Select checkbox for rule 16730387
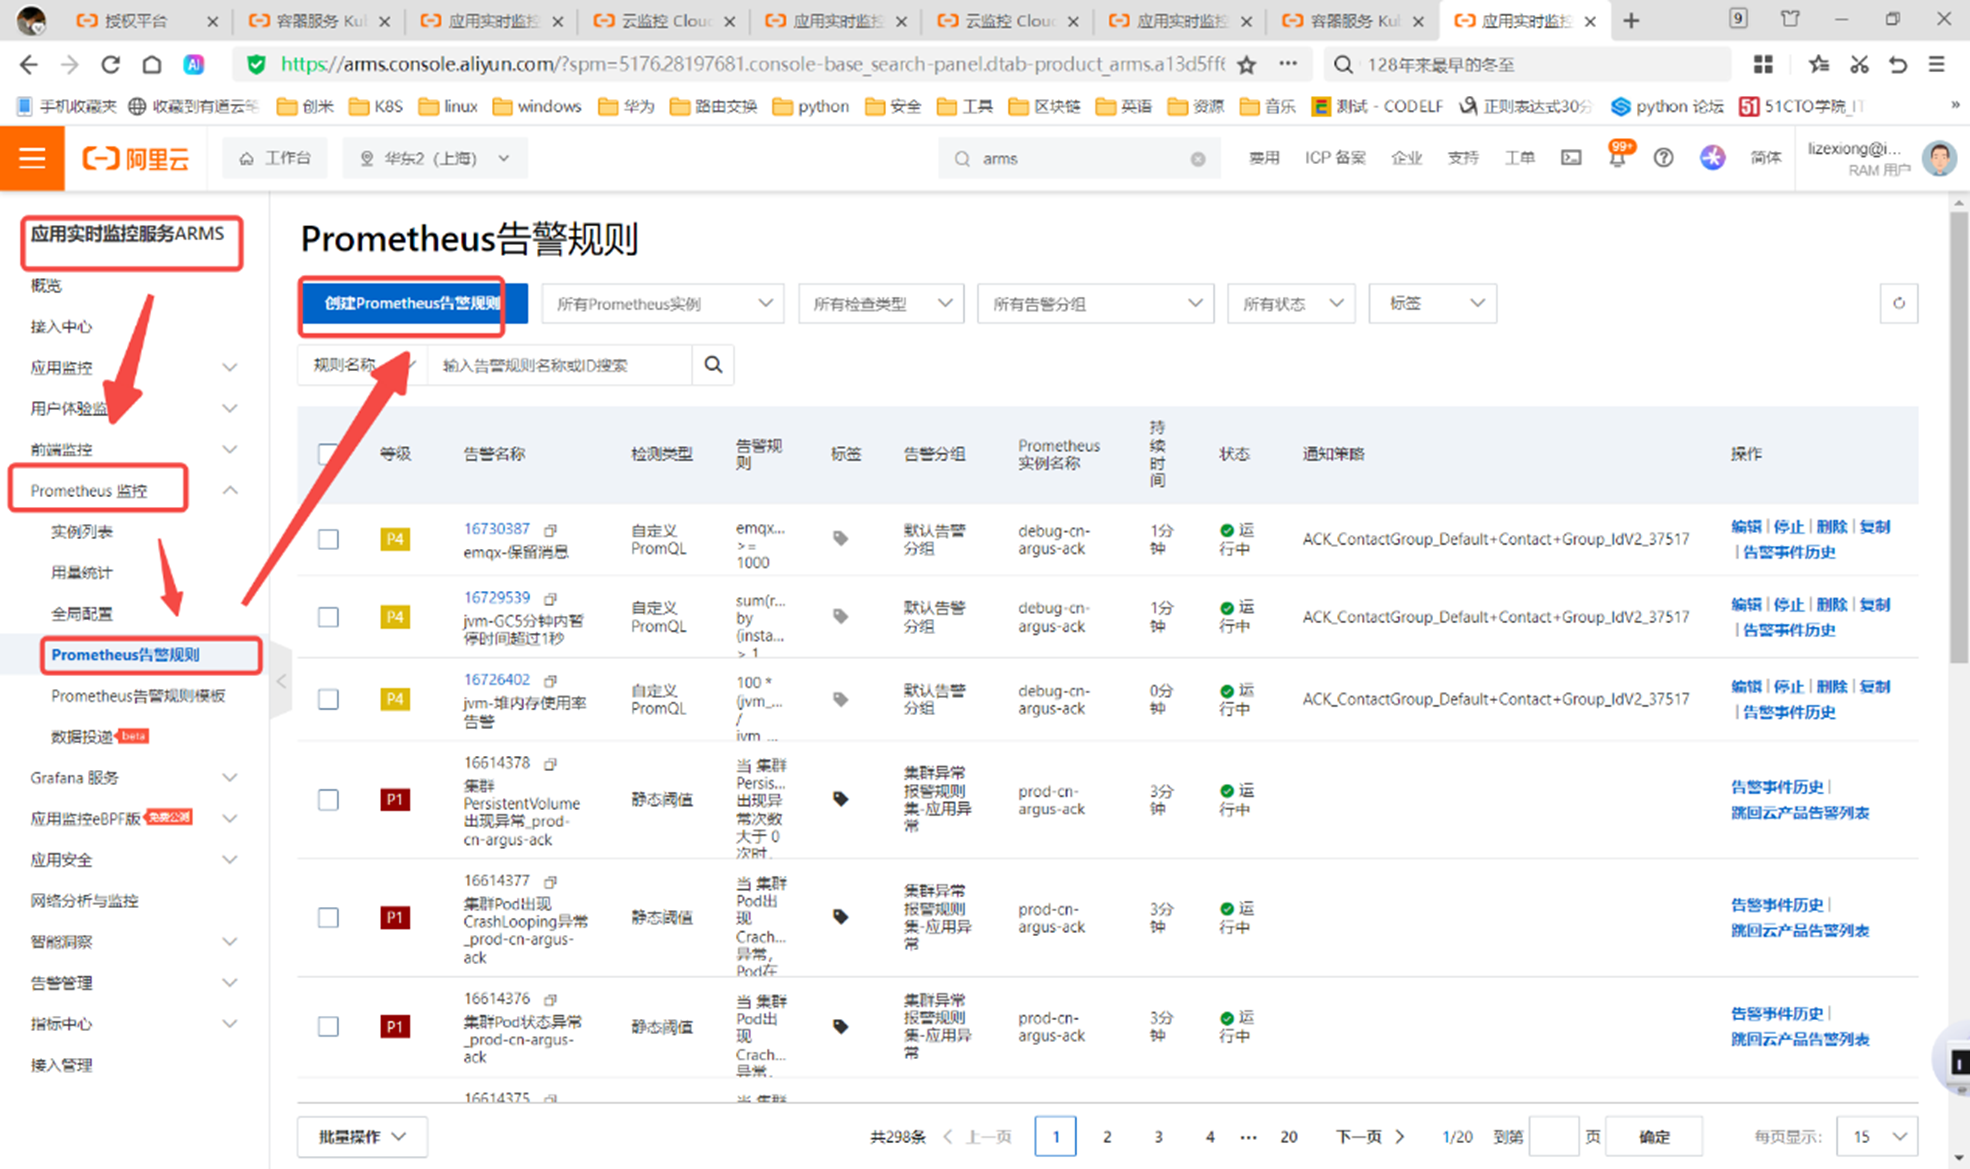The width and height of the screenshot is (1970, 1169). pos(328,539)
